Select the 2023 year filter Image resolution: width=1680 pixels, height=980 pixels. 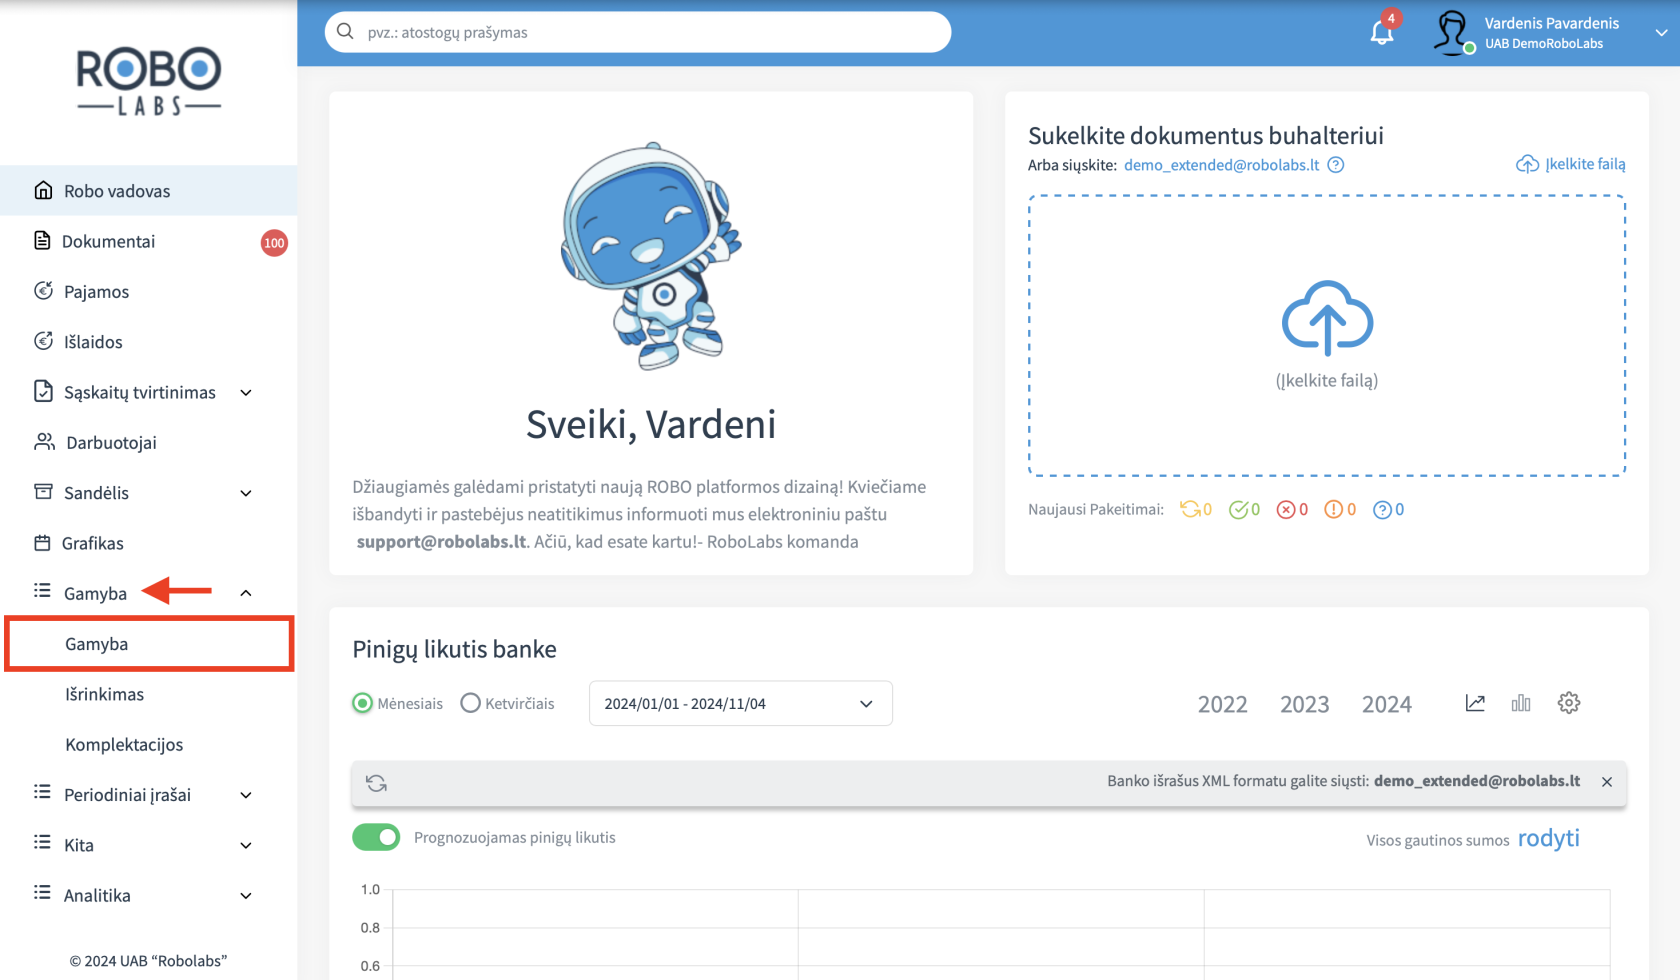coord(1304,704)
